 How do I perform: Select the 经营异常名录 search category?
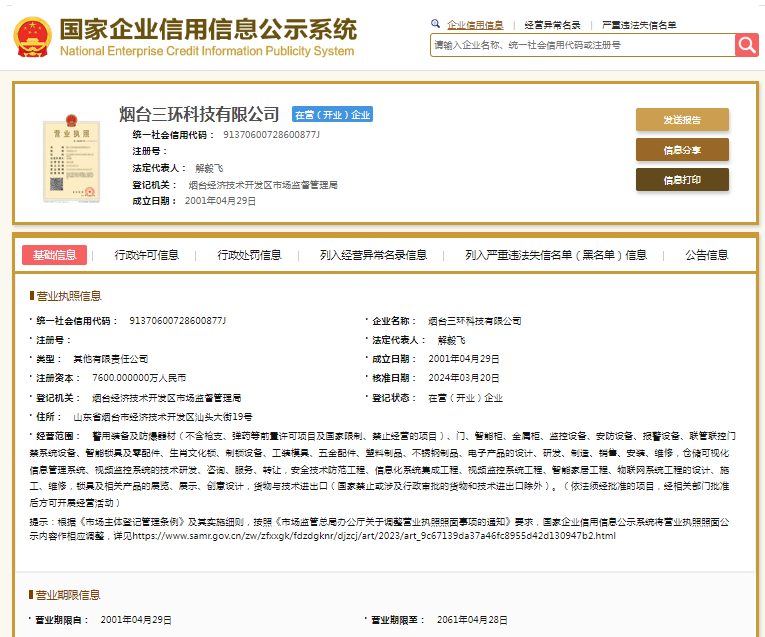click(x=552, y=25)
